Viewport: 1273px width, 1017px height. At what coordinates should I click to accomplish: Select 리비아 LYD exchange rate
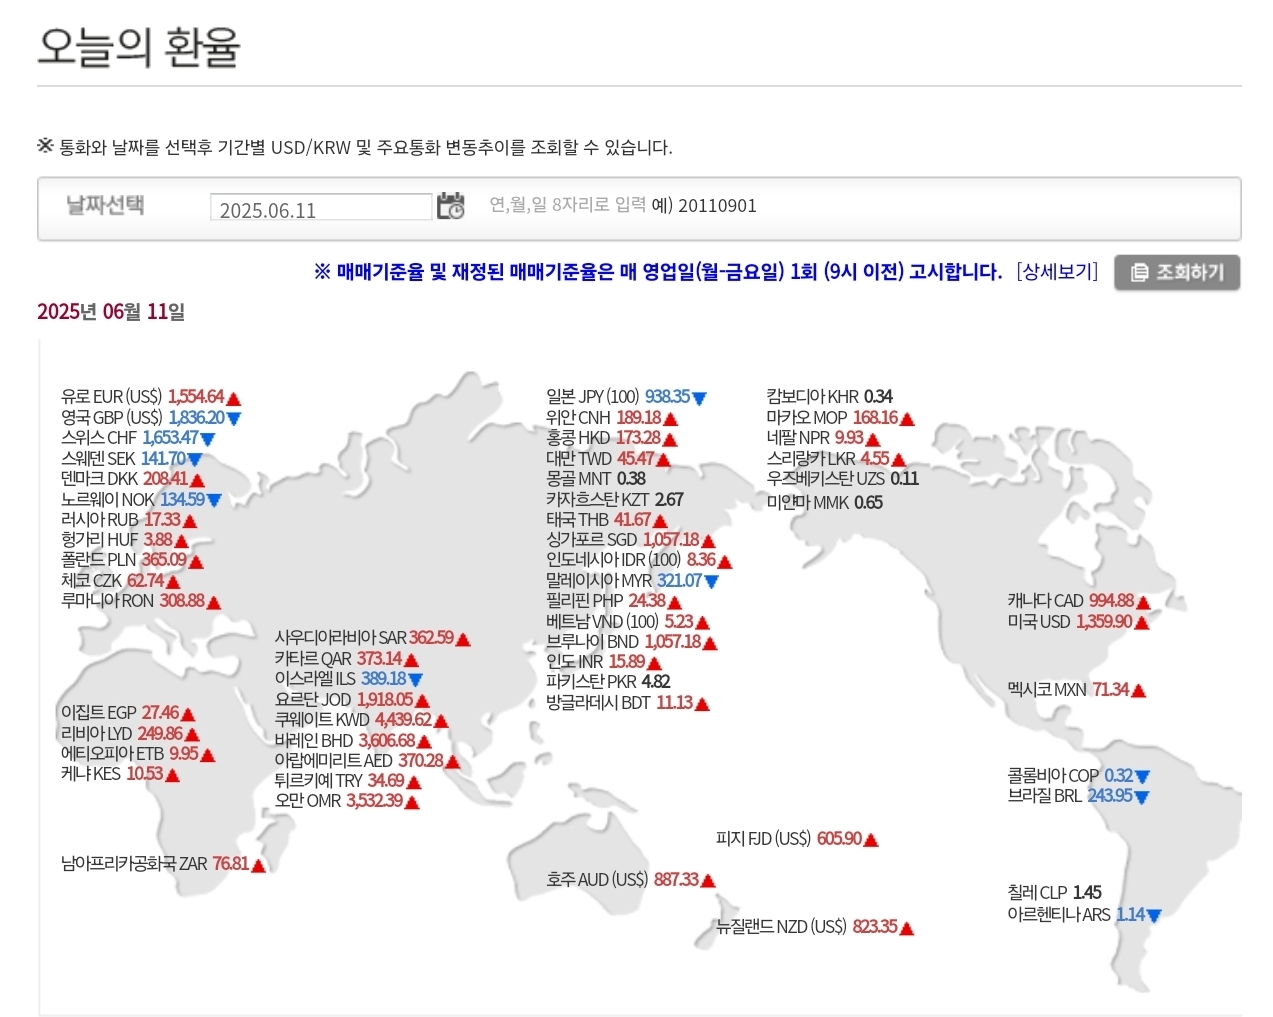coord(130,734)
